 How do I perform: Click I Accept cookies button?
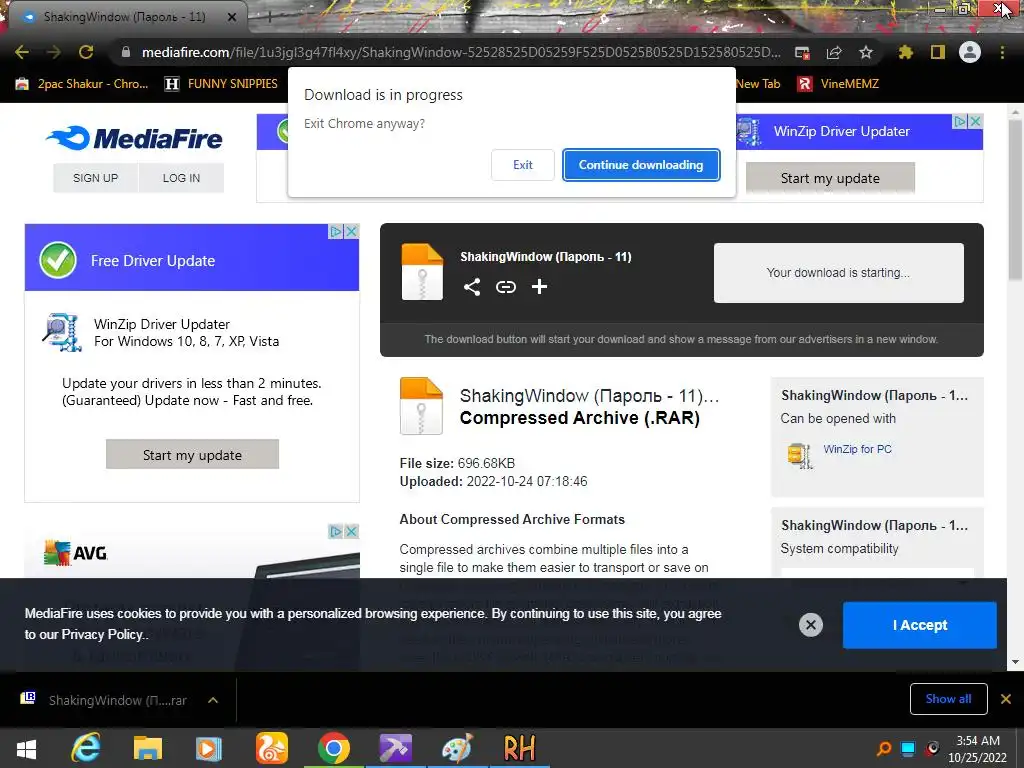pos(920,625)
